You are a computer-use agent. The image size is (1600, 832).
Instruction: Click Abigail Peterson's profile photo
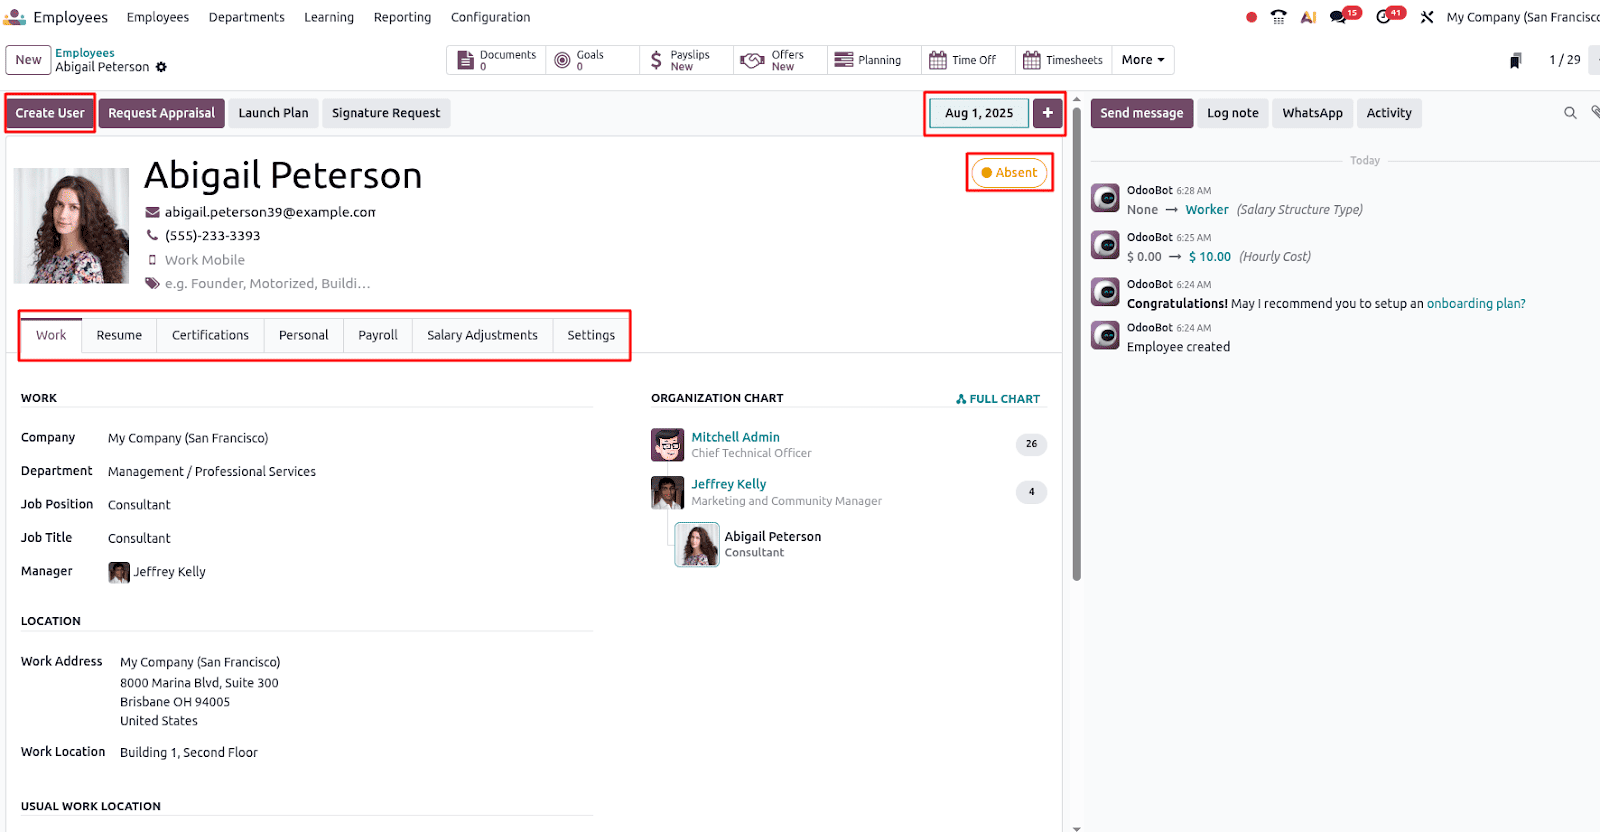coord(71,225)
